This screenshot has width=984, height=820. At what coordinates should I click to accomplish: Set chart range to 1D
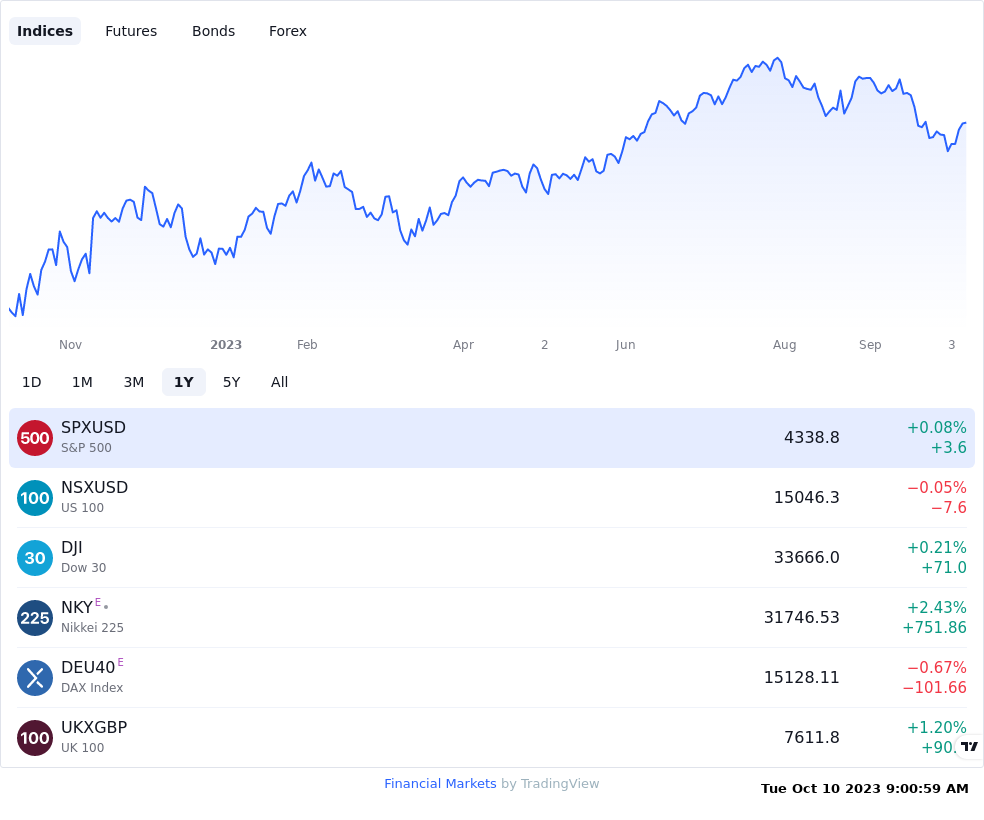pyautogui.click(x=31, y=382)
